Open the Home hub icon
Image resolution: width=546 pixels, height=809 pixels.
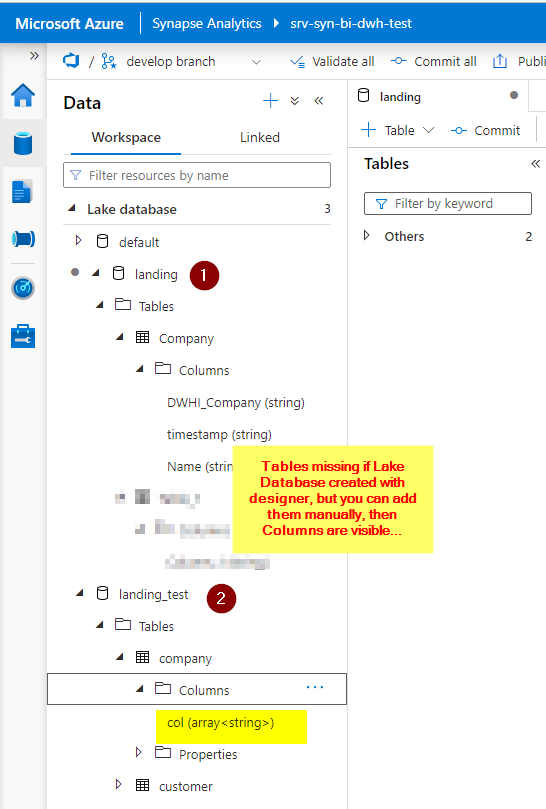click(x=23, y=95)
